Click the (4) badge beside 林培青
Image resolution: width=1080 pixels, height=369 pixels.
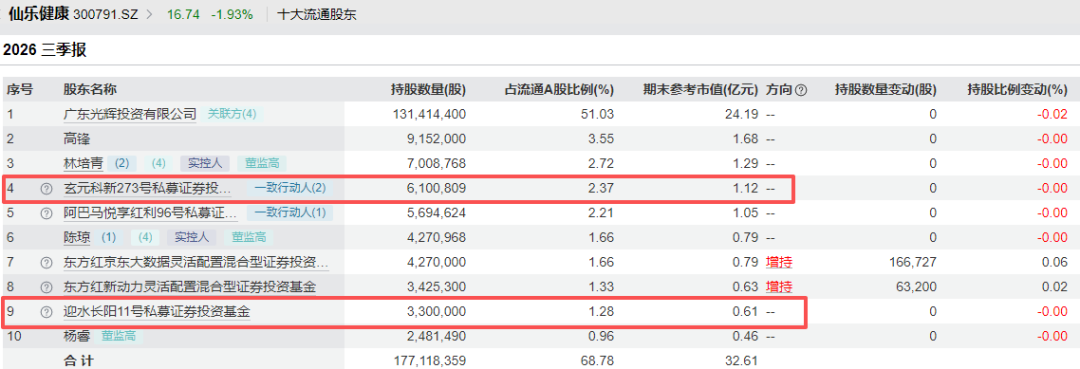point(159,163)
